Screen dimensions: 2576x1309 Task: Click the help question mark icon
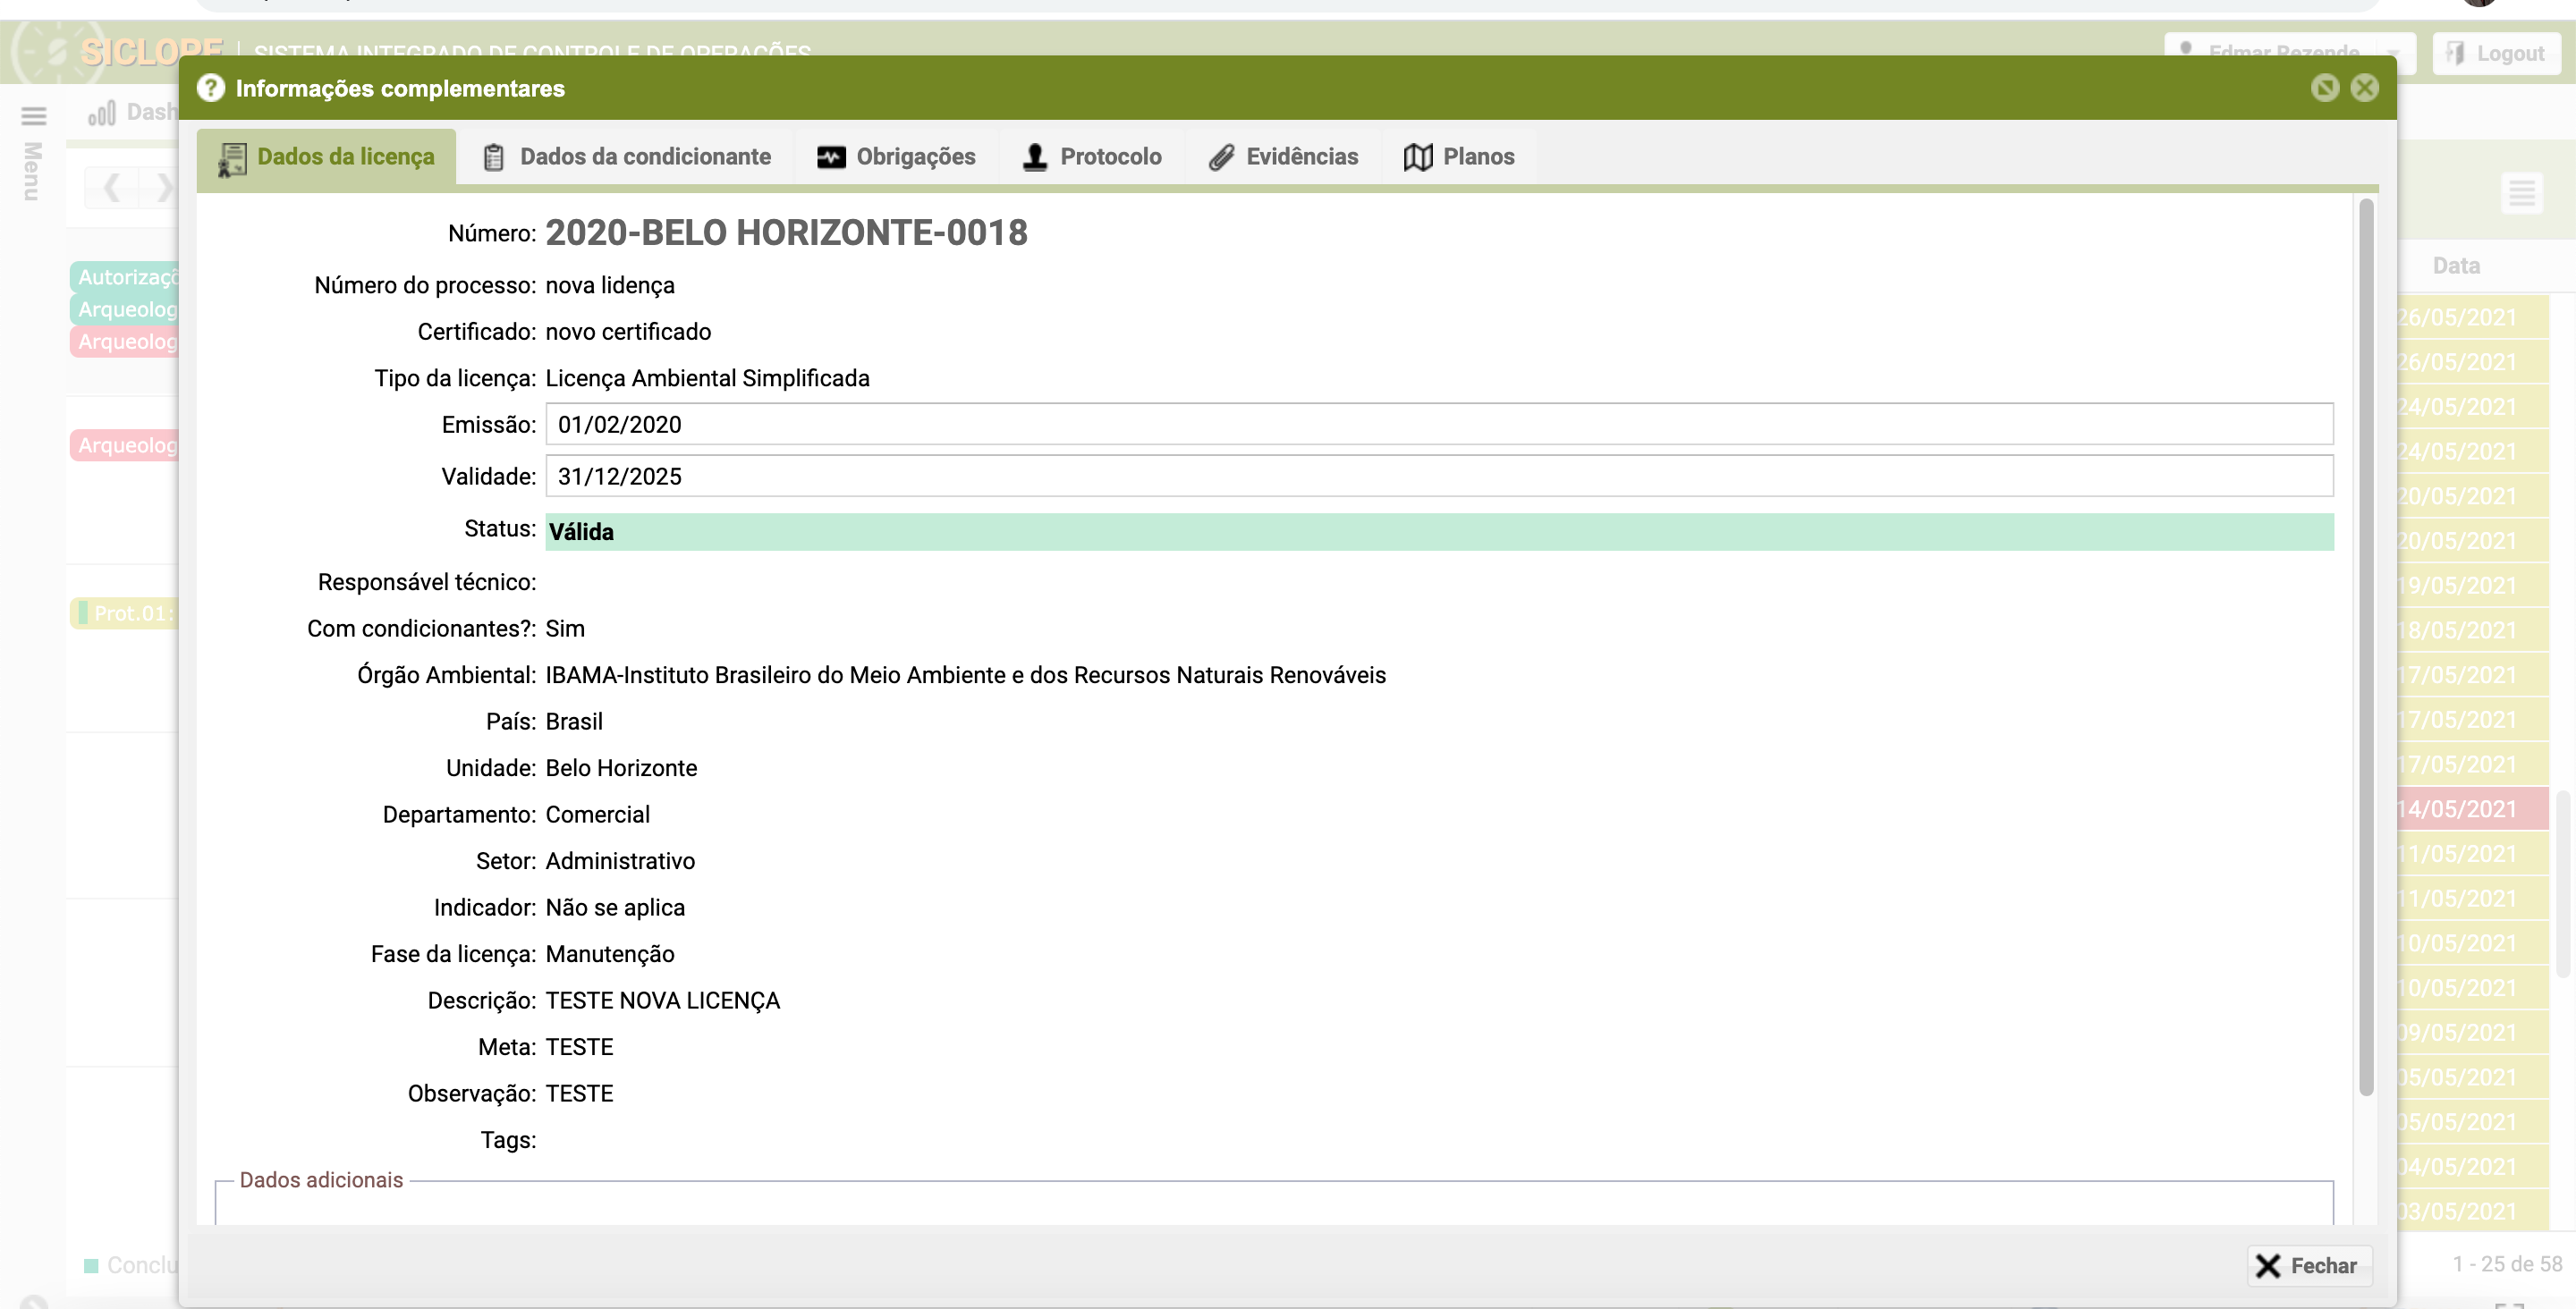point(211,88)
